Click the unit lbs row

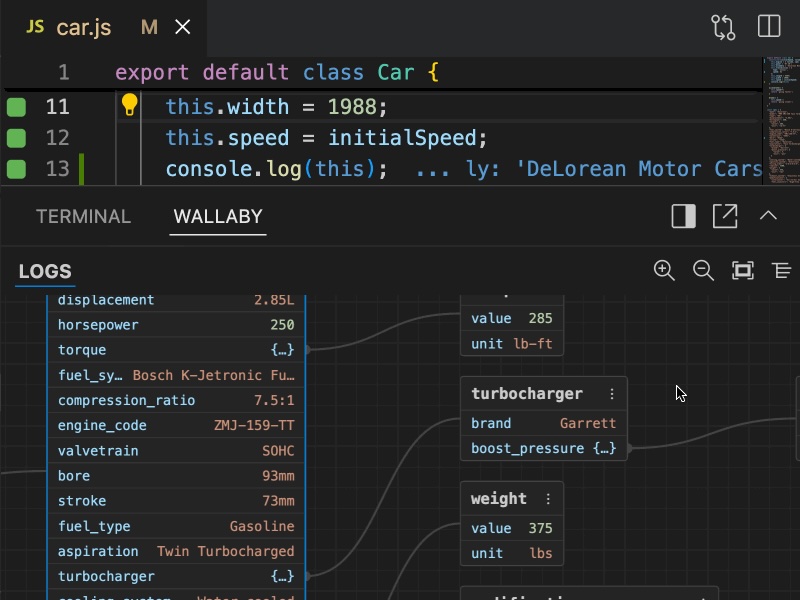click(x=512, y=554)
